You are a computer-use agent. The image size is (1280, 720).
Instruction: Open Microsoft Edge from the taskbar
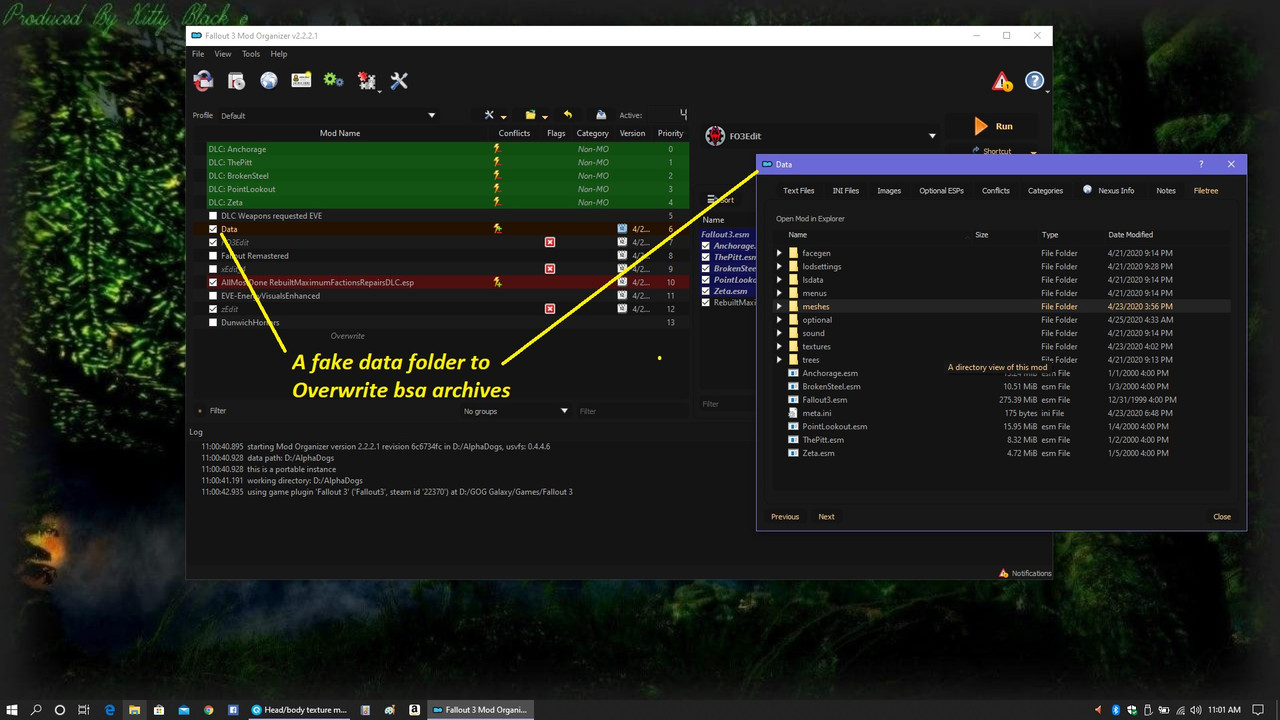coord(110,709)
